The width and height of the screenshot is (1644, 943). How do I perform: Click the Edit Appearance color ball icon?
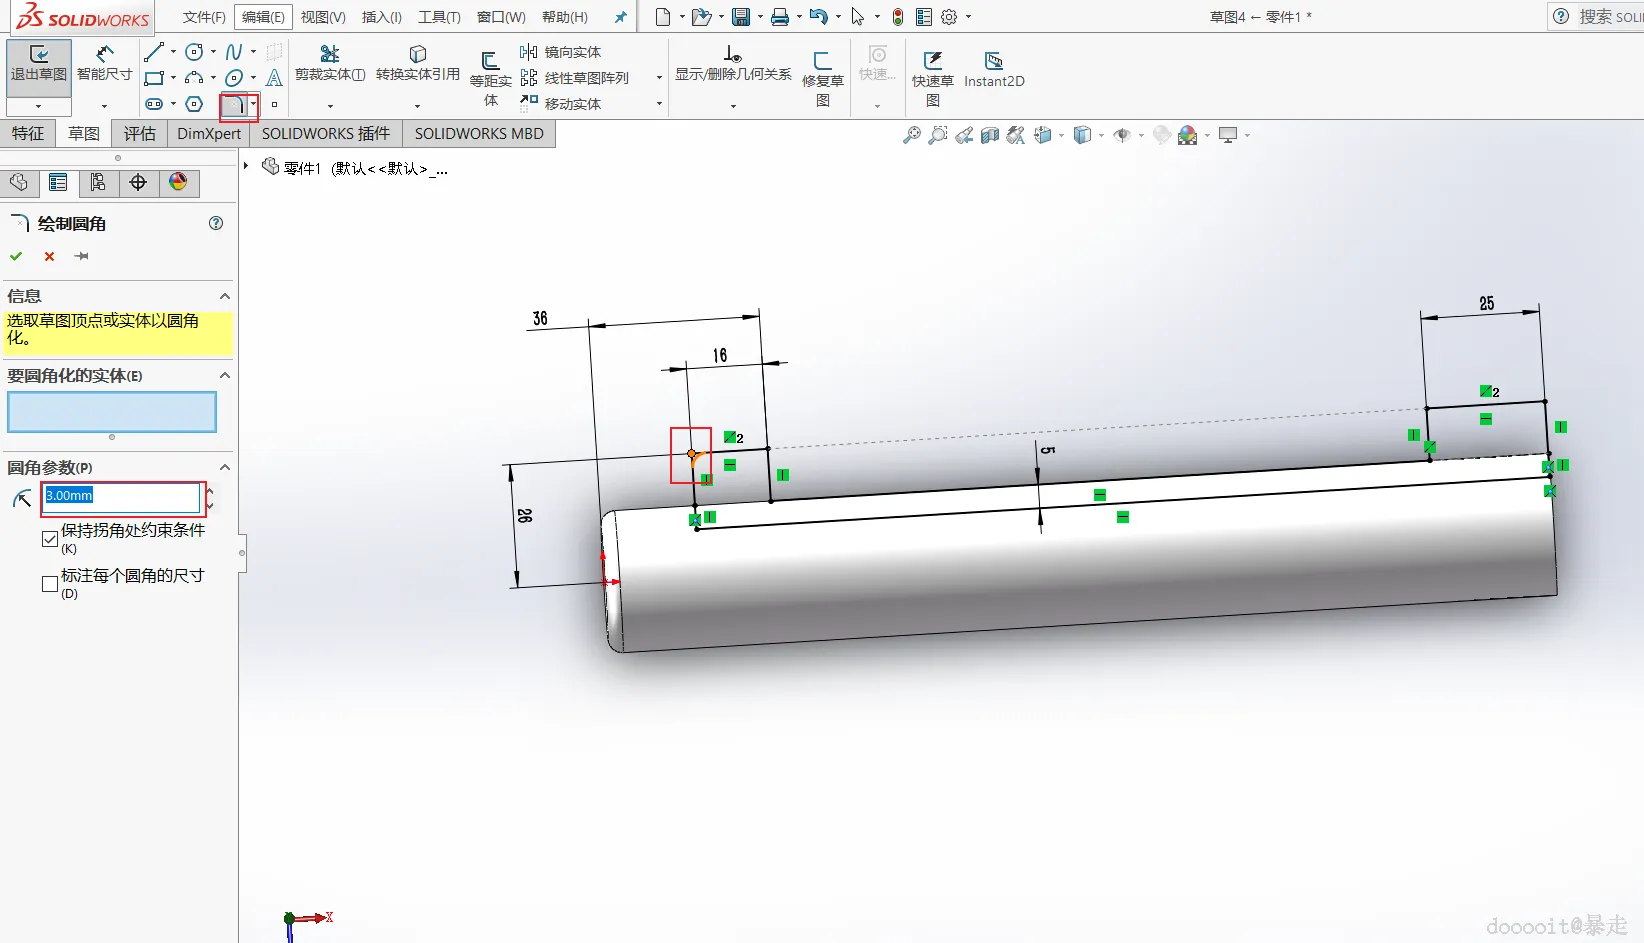pos(1187,135)
